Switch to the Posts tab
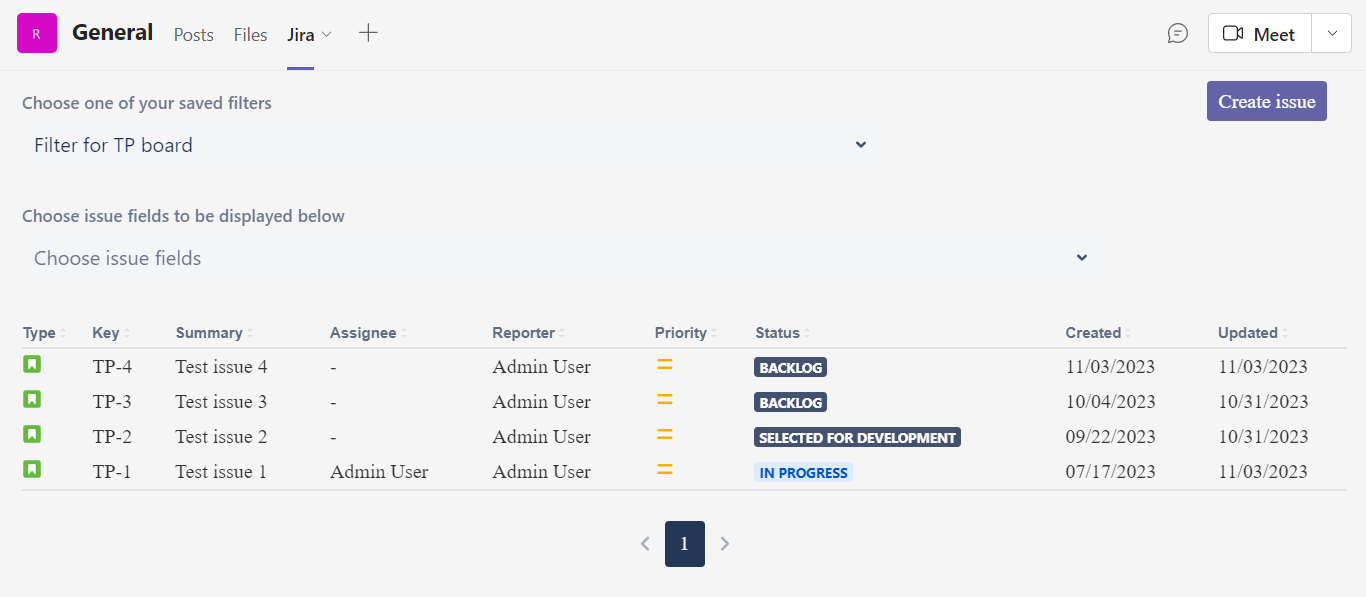1366x597 pixels. pos(193,35)
